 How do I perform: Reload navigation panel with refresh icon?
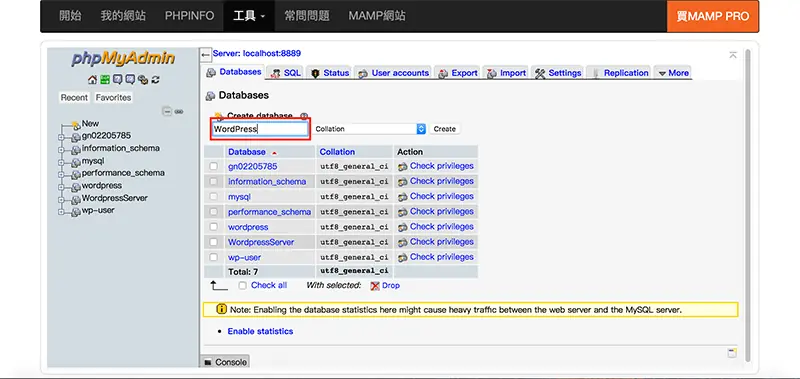156,80
